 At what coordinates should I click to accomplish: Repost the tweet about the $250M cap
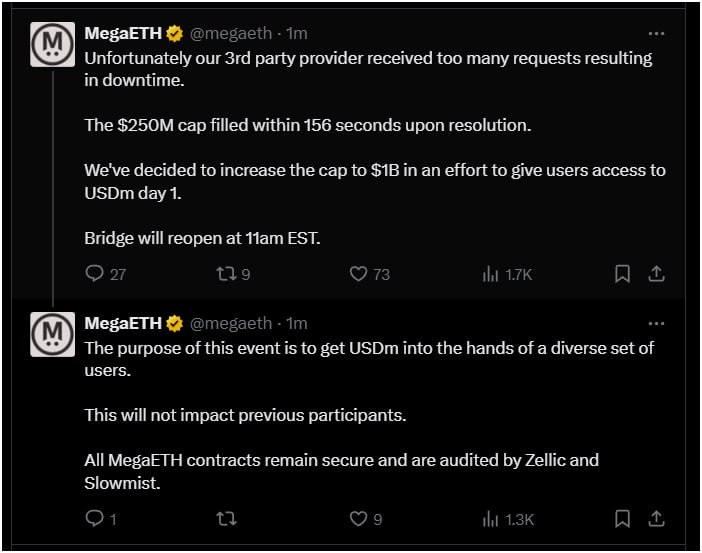click(227, 274)
